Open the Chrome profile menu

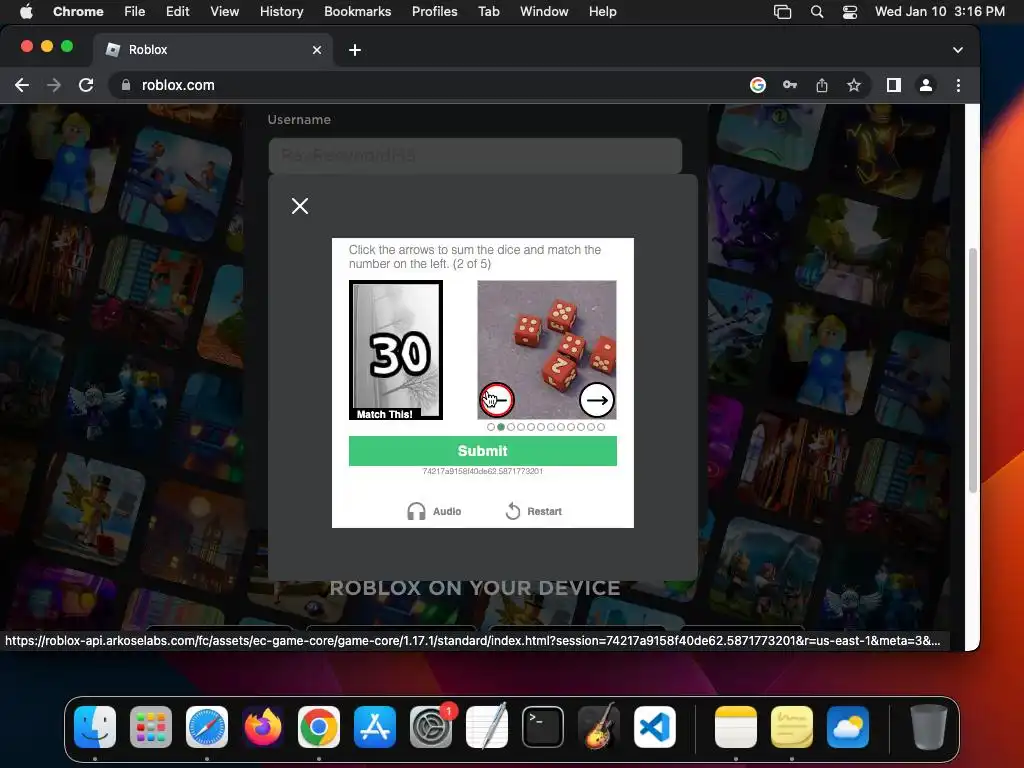pyautogui.click(x=926, y=85)
